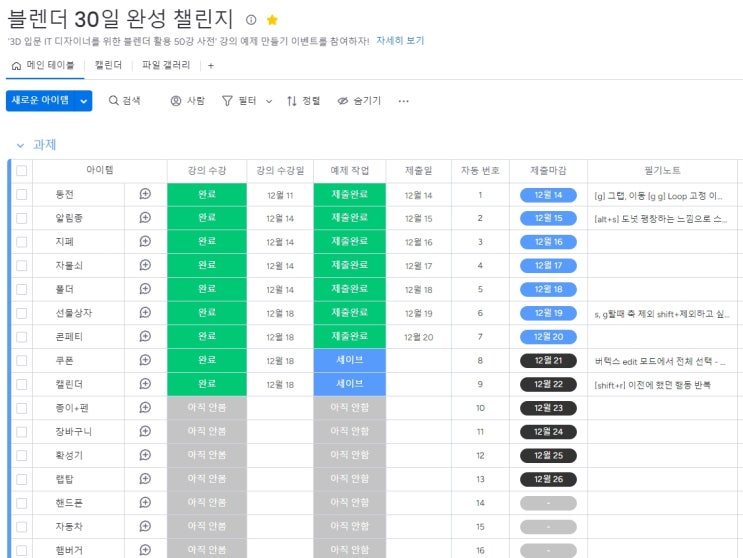Screen dimensions: 743x558
Task: Click the 자세히 보기 link
Action: click(x=400, y=41)
